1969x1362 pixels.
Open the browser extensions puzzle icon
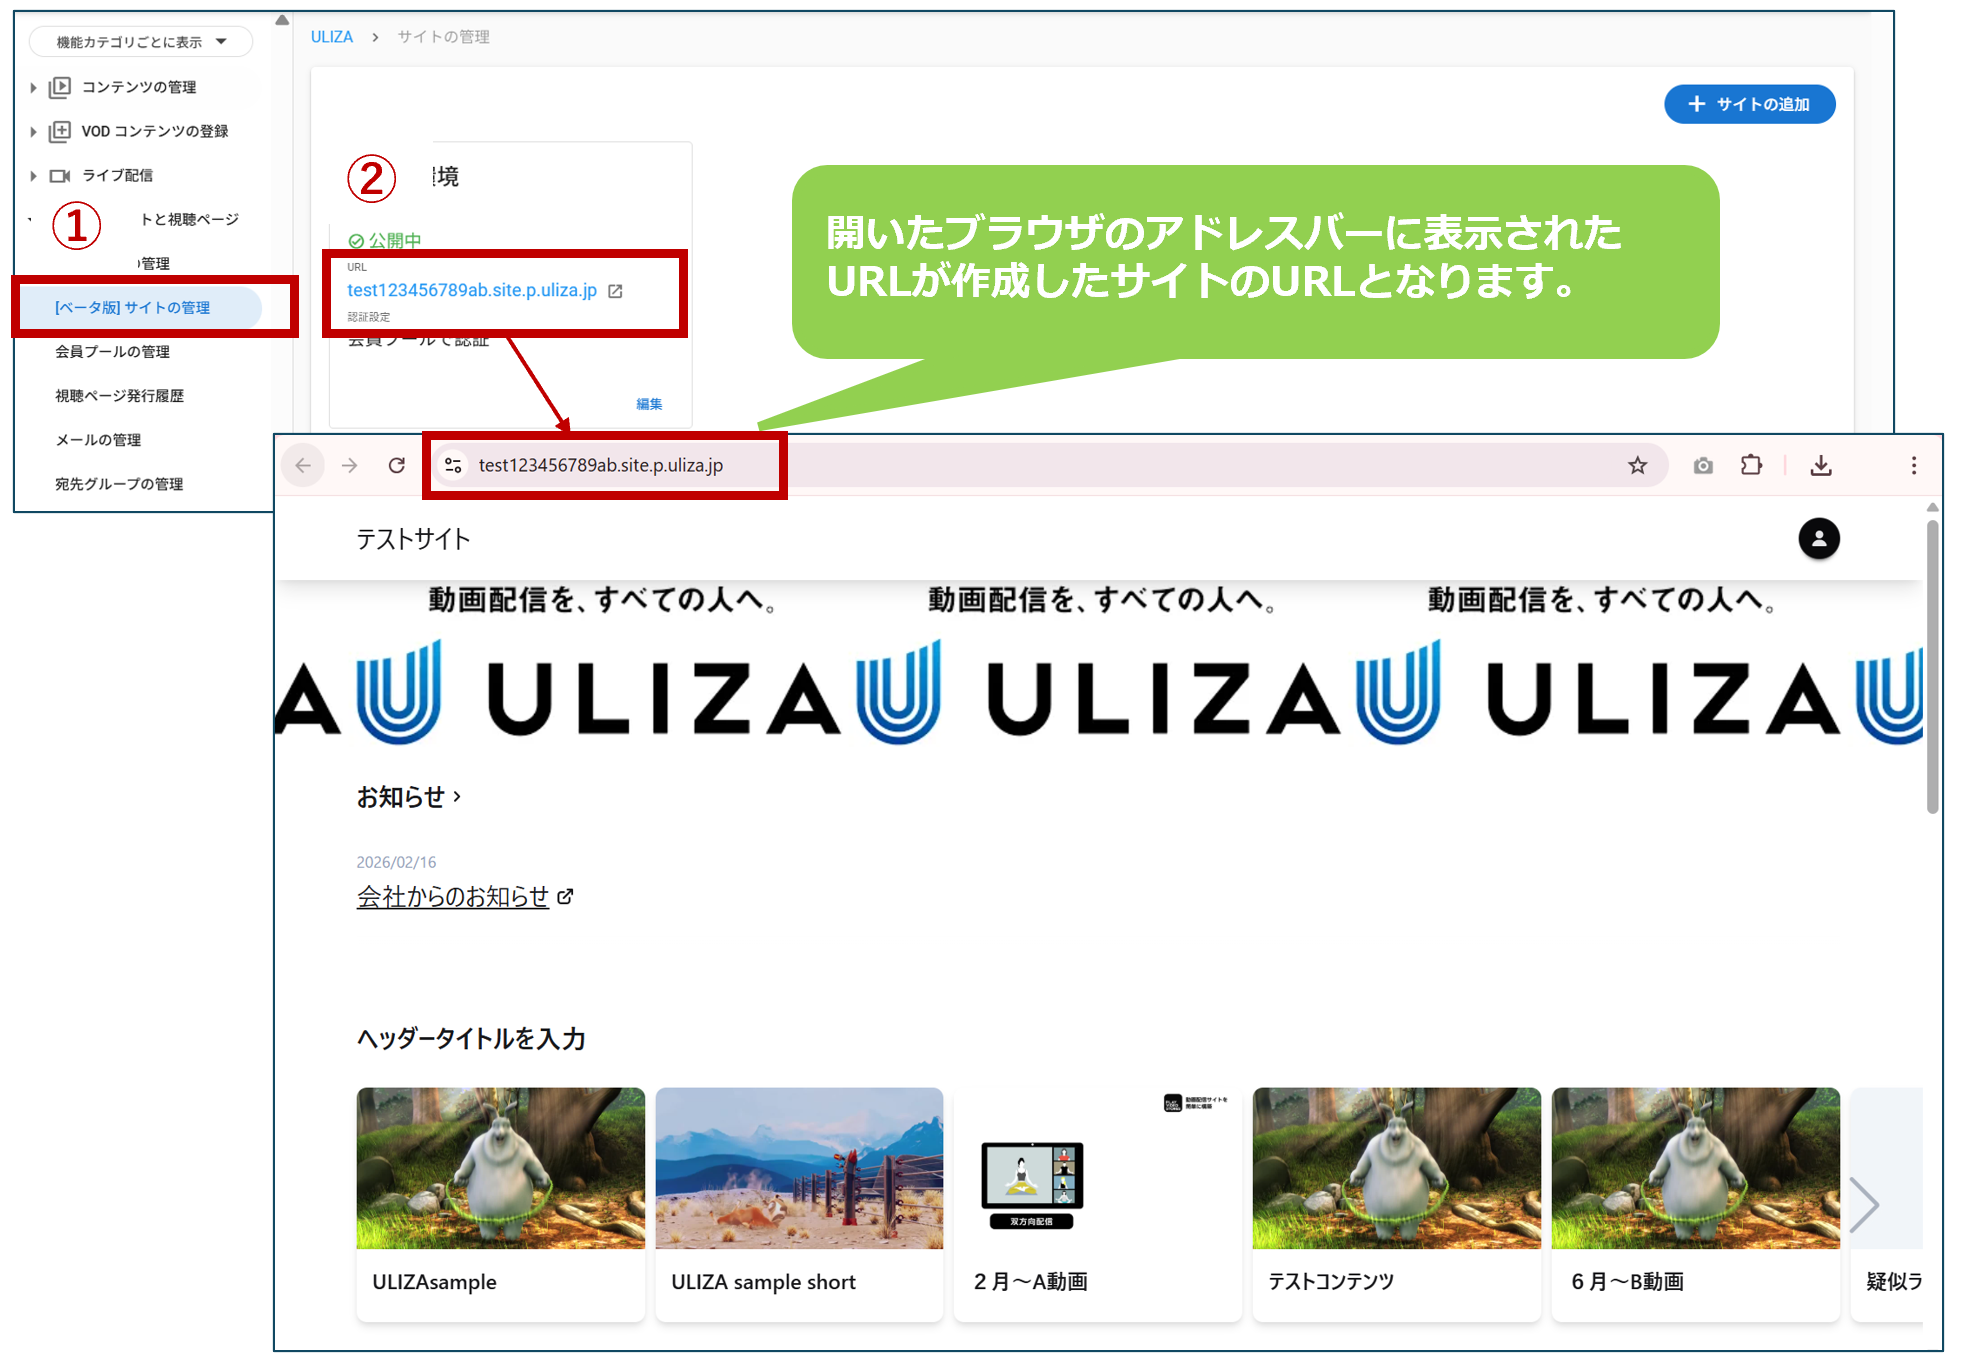pos(1751,465)
